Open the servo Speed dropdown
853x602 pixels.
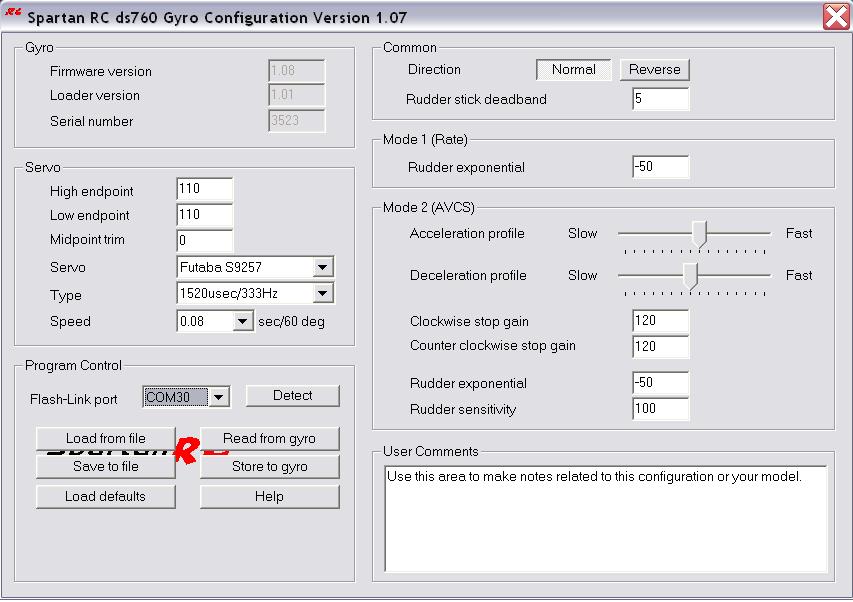[x=242, y=322]
